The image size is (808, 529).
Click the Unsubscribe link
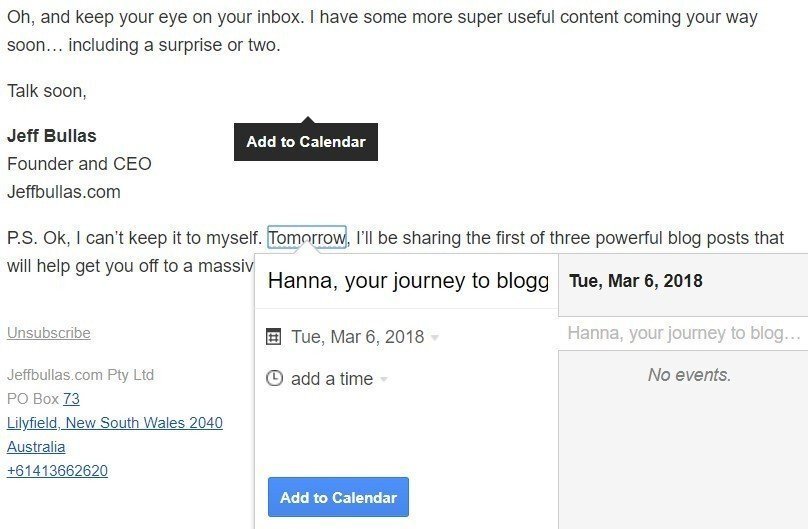point(49,333)
